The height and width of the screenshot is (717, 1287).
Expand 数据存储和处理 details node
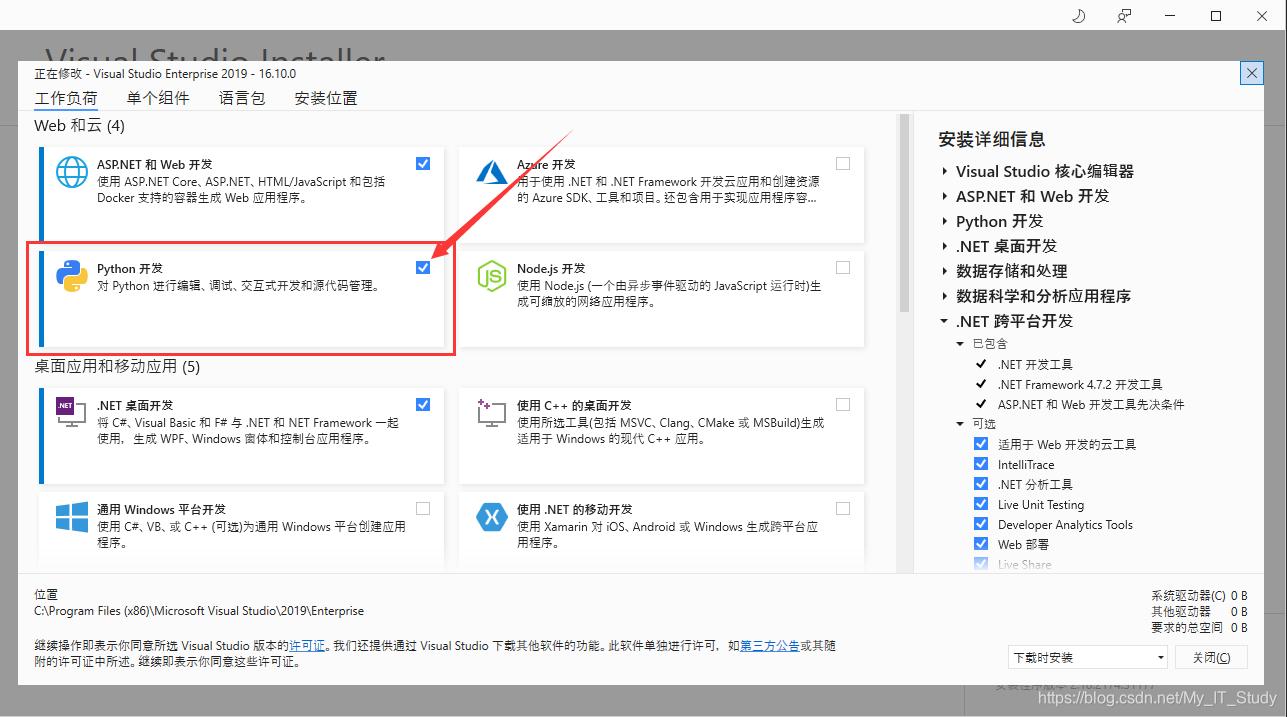tap(945, 271)
